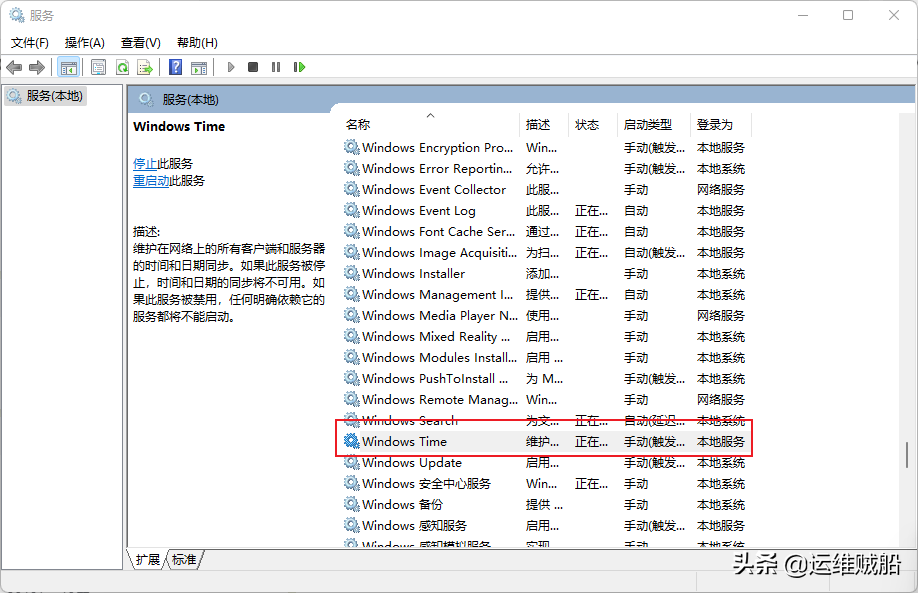Click the vertical scrollbar thumb of the services list
The image size is (918, 593).
pyautogui.click(x=907, y=455)
